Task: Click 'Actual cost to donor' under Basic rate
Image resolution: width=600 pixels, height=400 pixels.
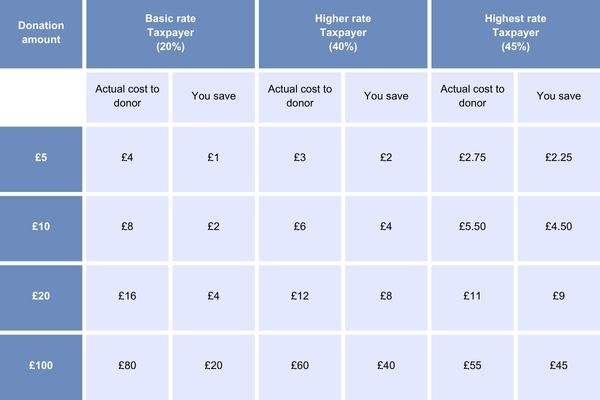Action: 127,97
